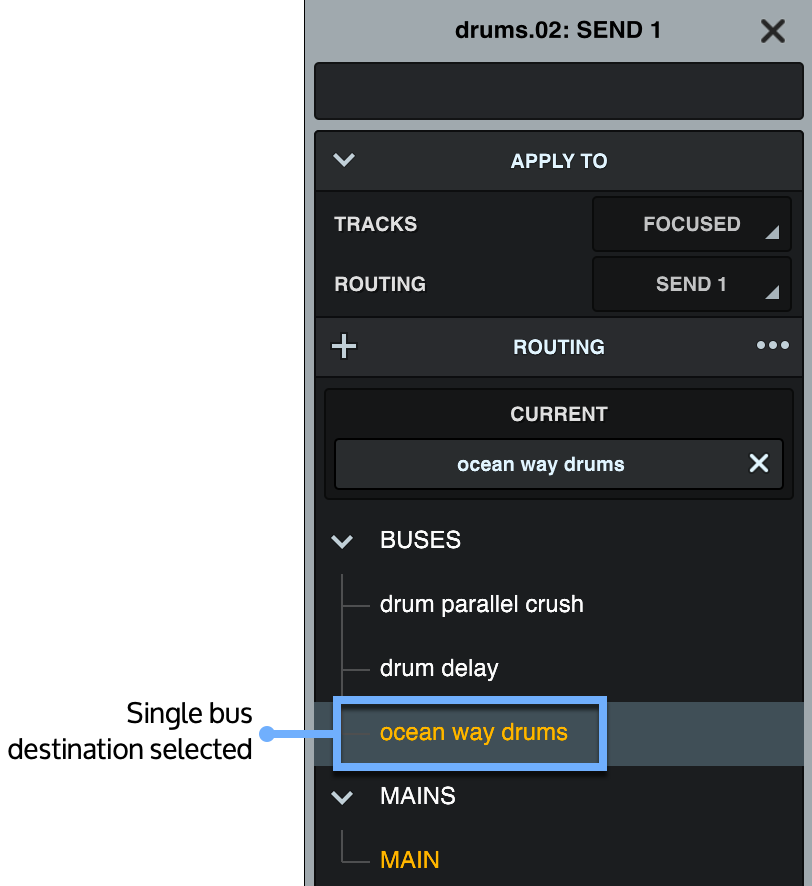This screenshot has width=812, height=886.
Task: Click the empty search field at top
Action: [558, 92]
